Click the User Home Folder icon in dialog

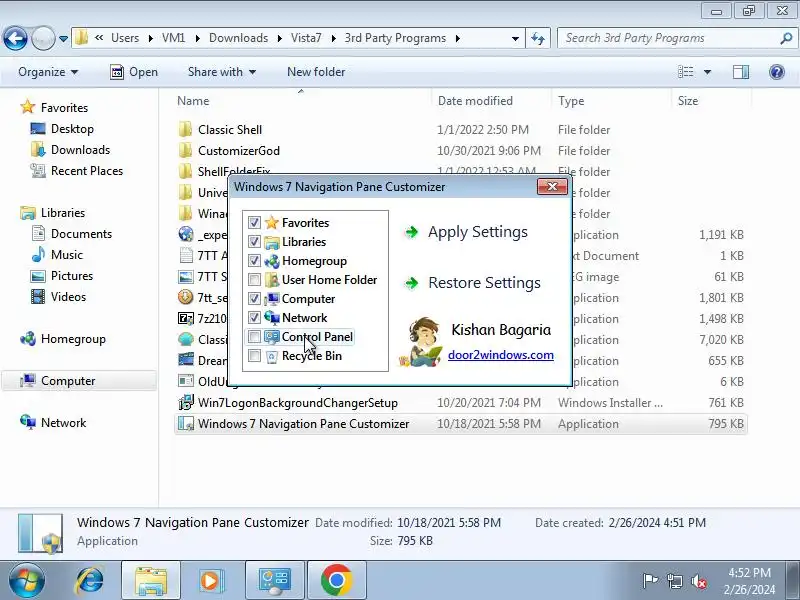(272, 280)
